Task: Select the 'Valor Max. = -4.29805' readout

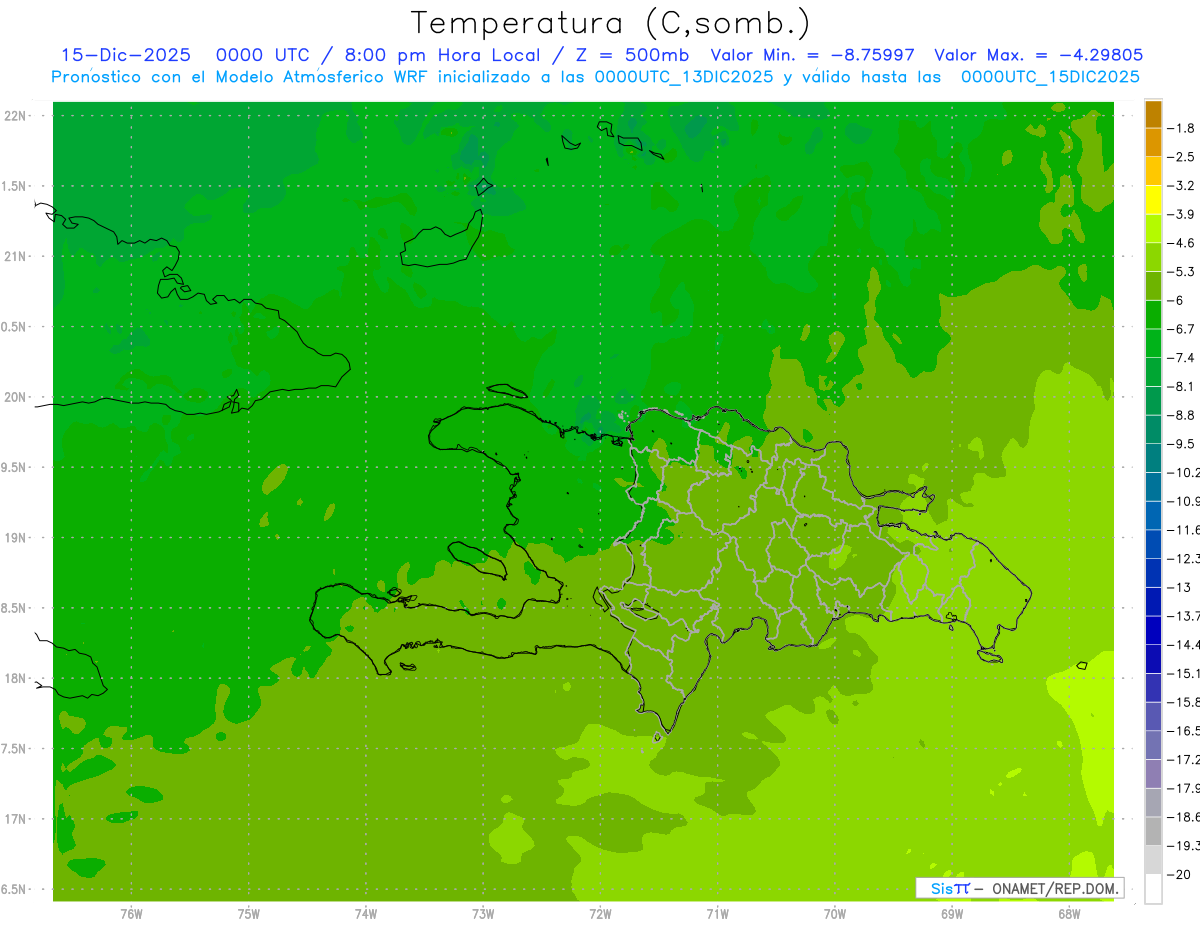Action: tap(1038, 55)
